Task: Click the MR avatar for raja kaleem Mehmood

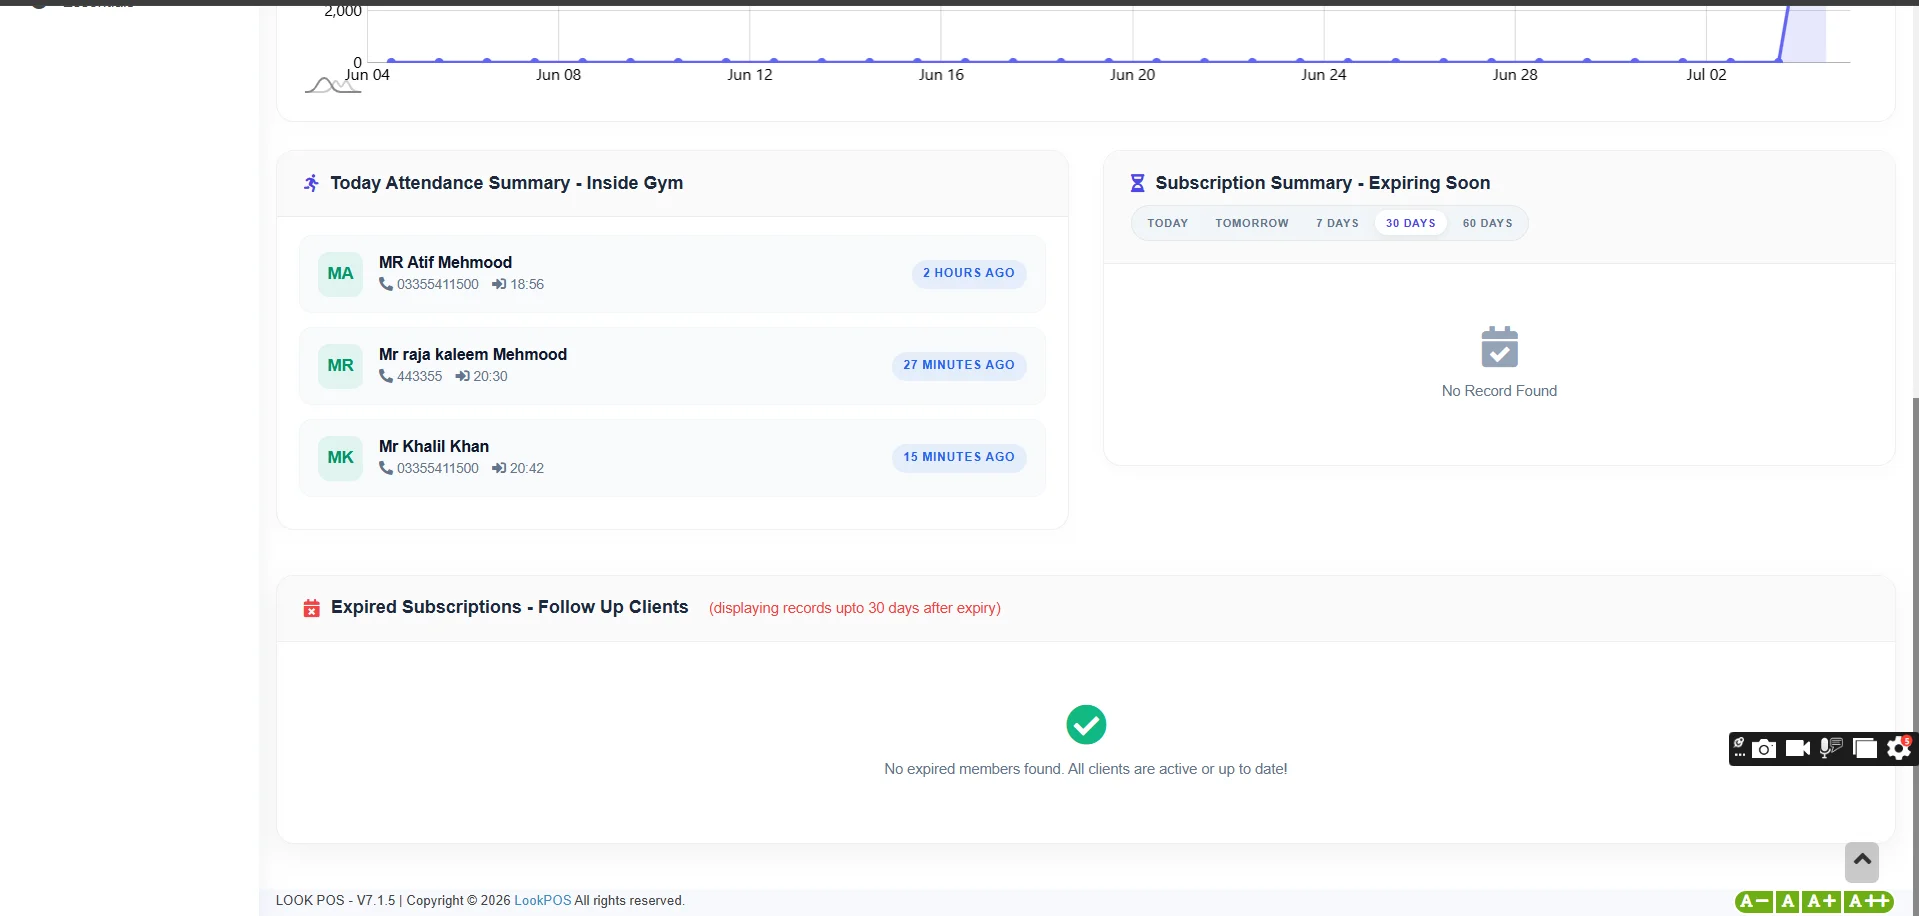Action: [x=340, y=366]
